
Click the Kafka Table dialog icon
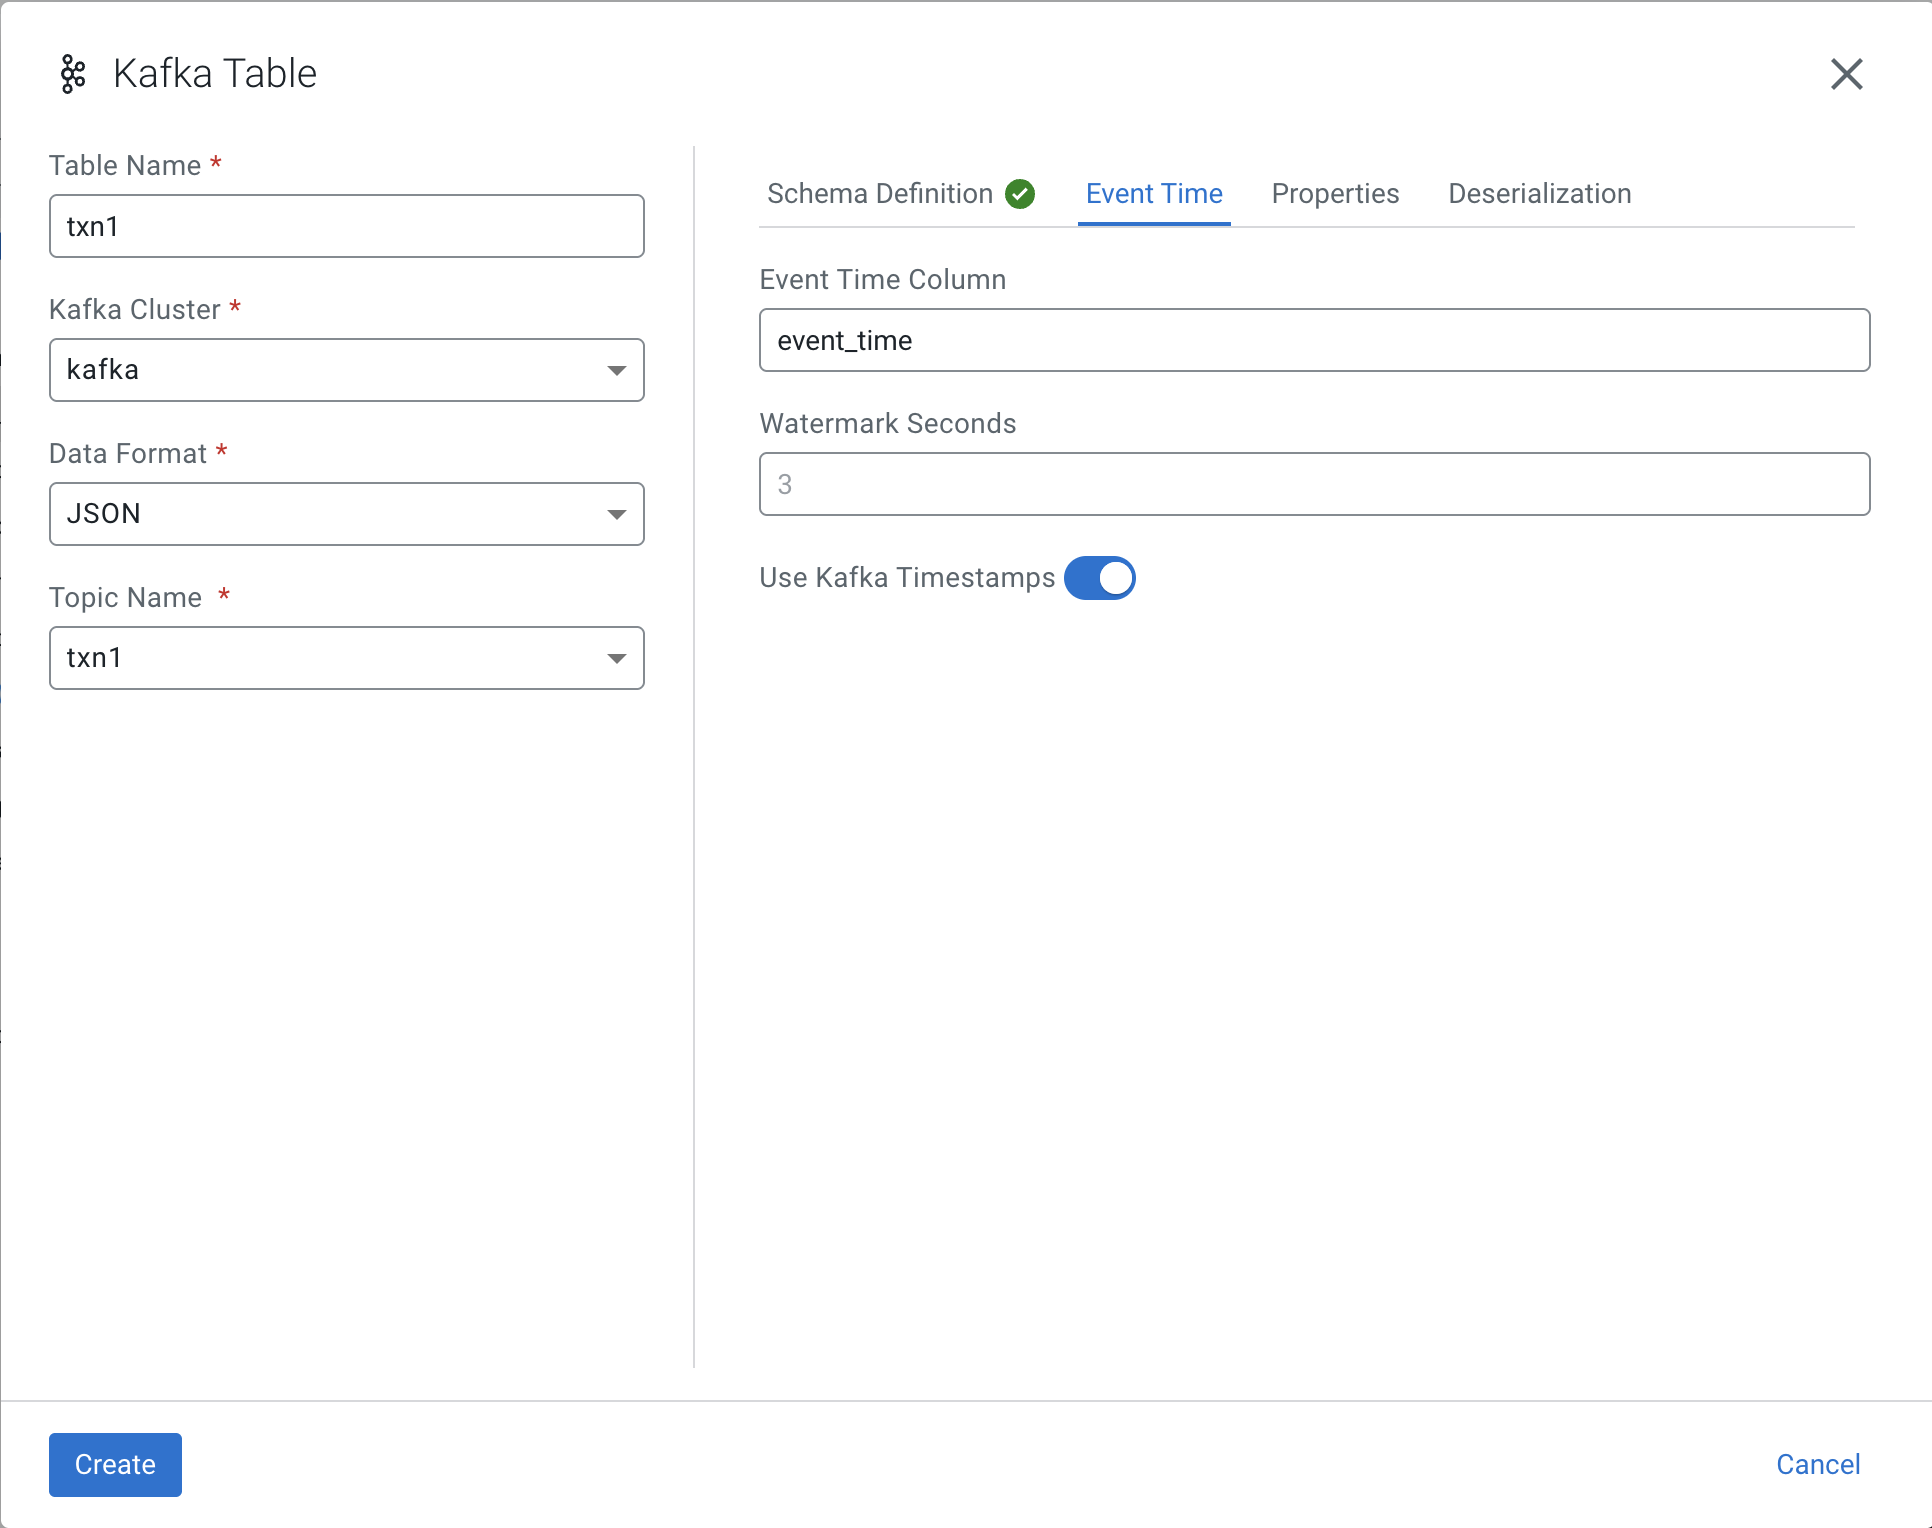coord(72,73)
